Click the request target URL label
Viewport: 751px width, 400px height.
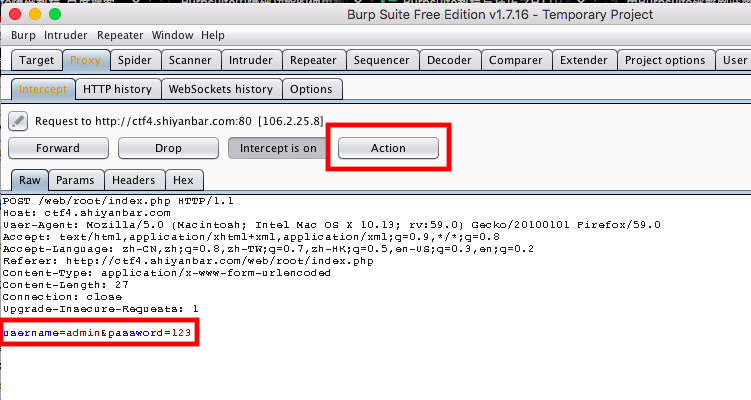[x=179, y=121]
